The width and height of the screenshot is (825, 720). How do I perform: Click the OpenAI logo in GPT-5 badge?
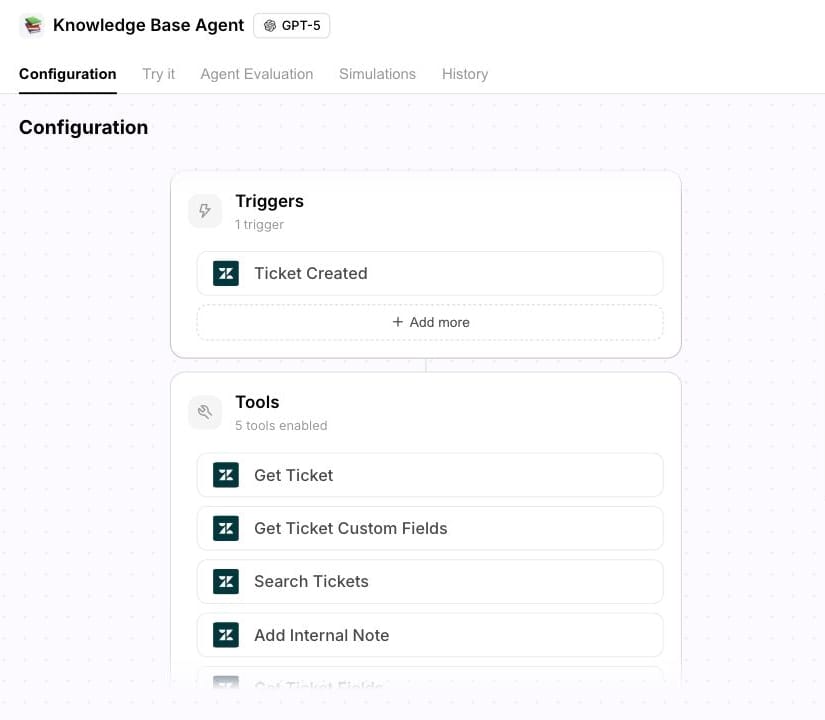pyautogui.click(x=270, y=26)
